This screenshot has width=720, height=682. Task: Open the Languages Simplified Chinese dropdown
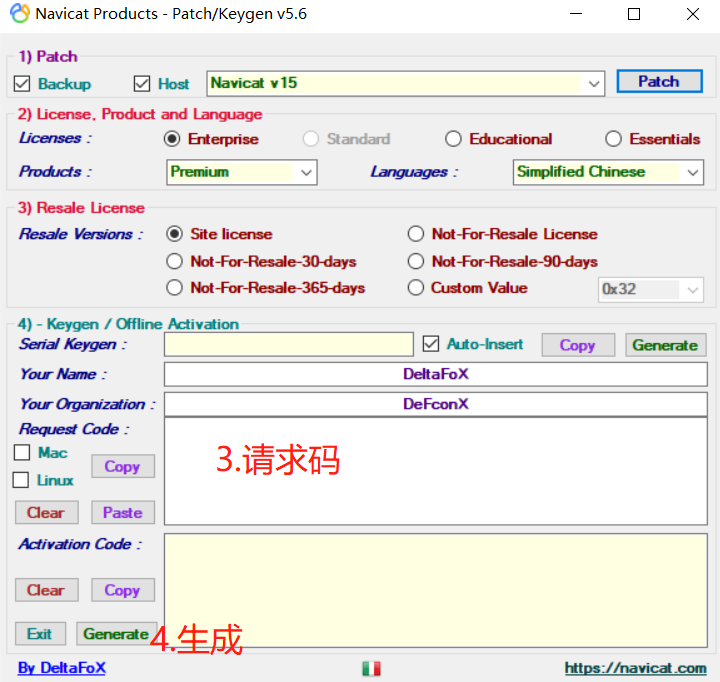(608, 172)
